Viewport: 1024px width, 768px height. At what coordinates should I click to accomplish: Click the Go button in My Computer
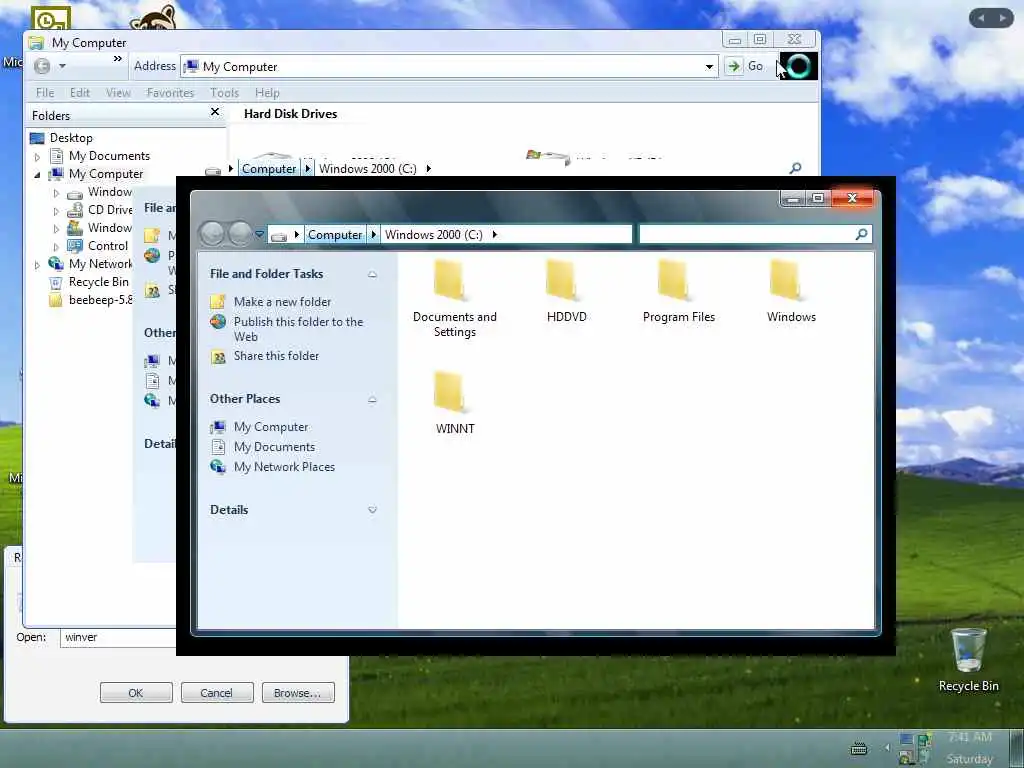coord(746,66)
